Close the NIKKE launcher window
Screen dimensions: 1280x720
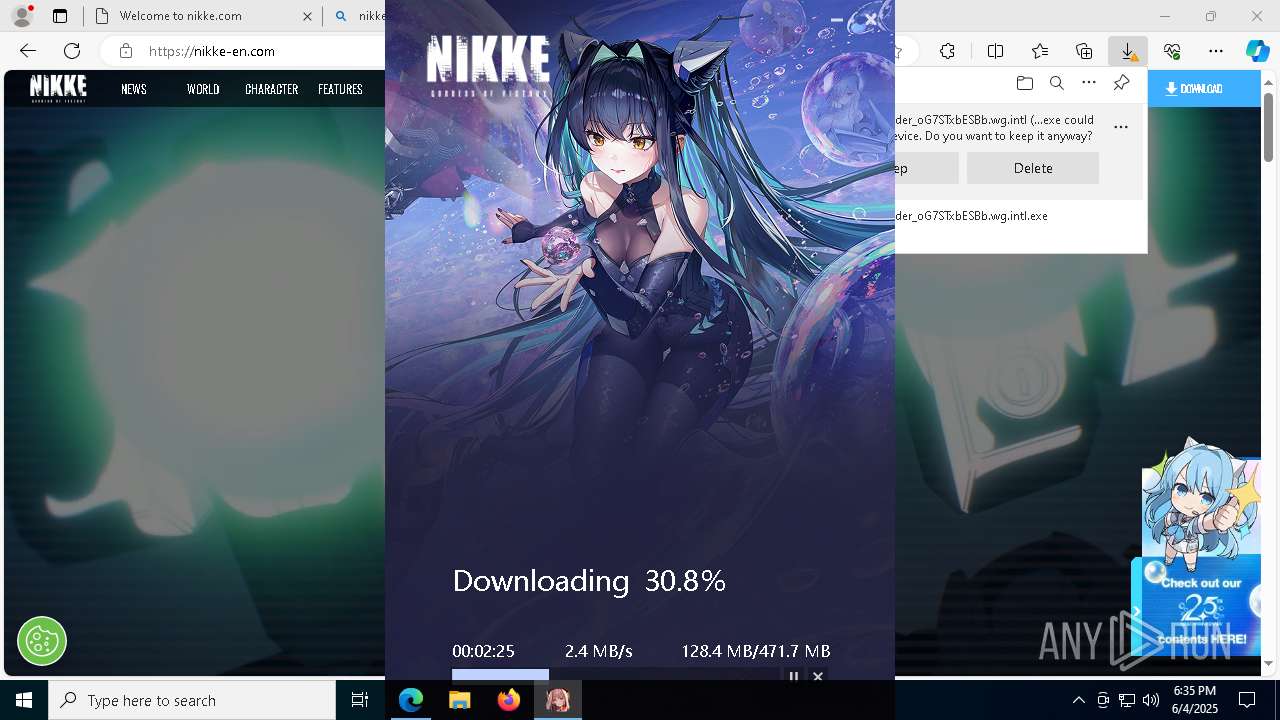pyautogui.click(x=871, y=19)
